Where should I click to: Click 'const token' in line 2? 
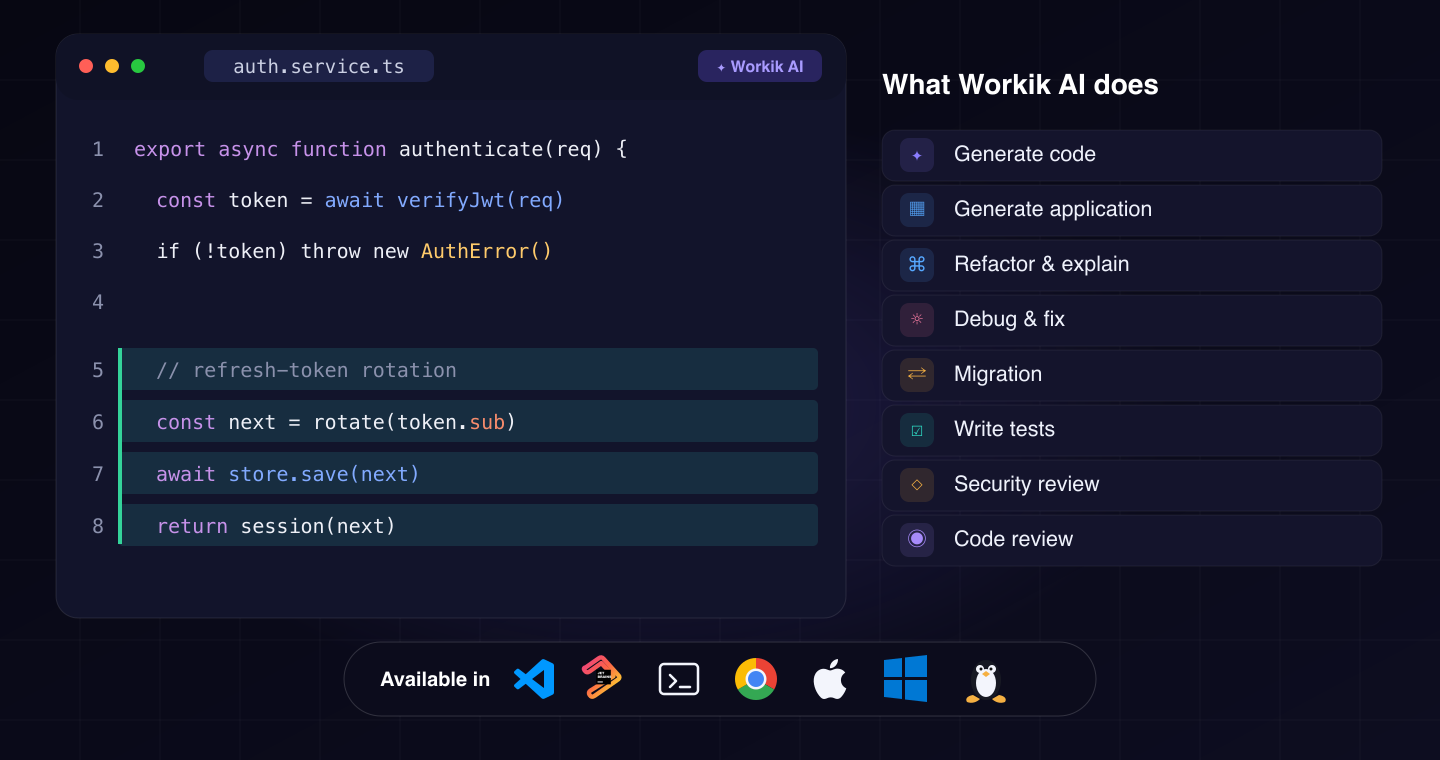coord(223,201)
